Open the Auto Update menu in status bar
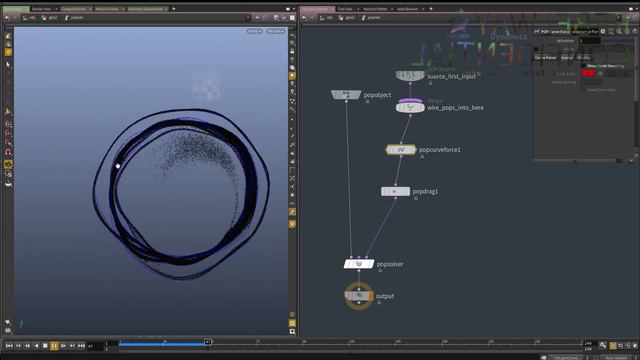Image resolution: width=640 pixels, height=360 pixels. [x=617, y=358]
